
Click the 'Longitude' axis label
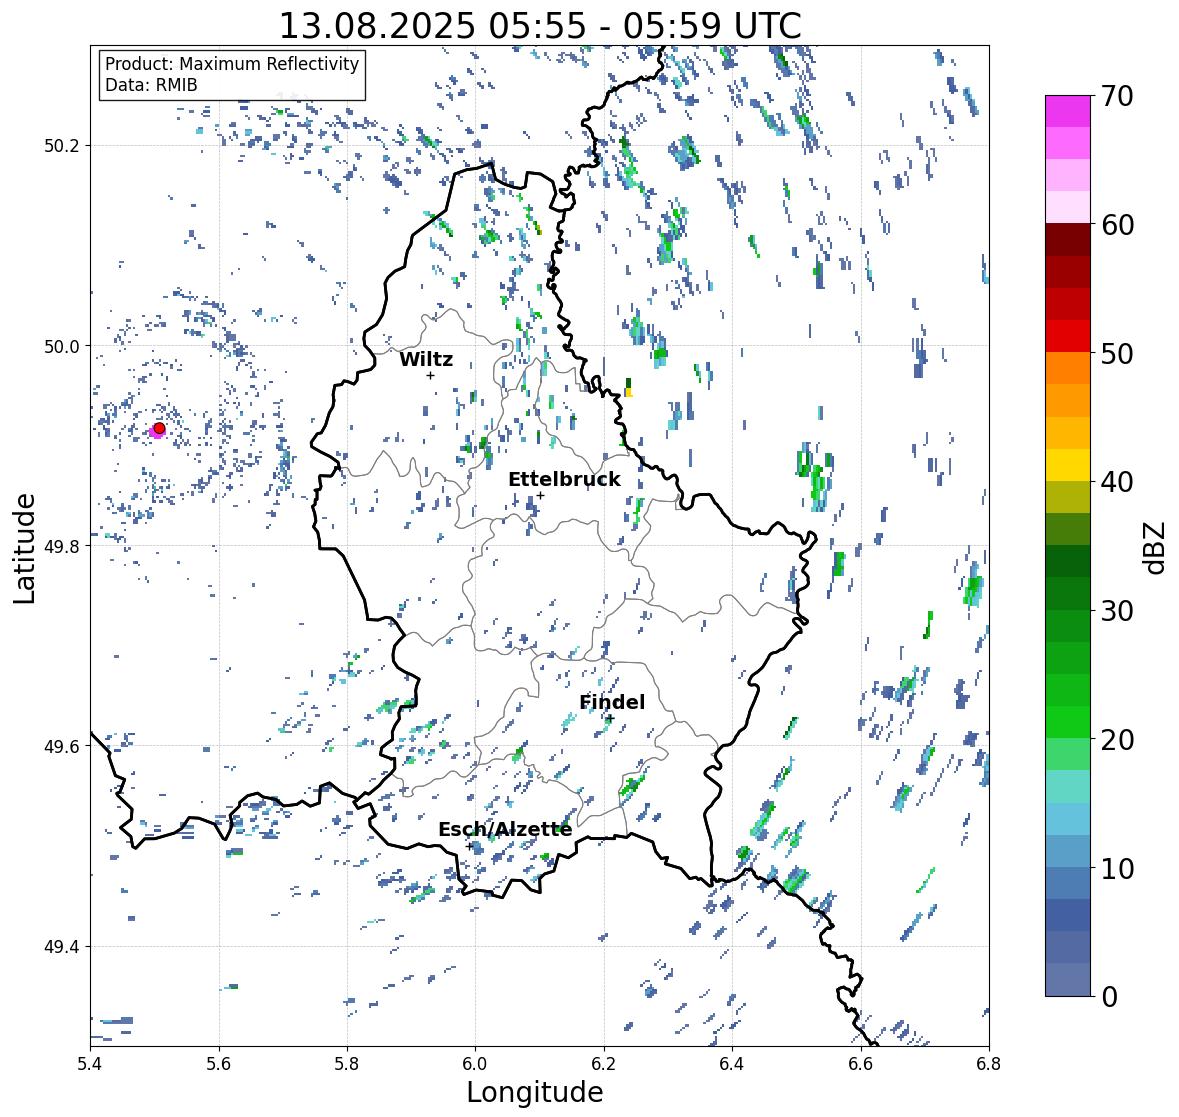pos(535,1092)
